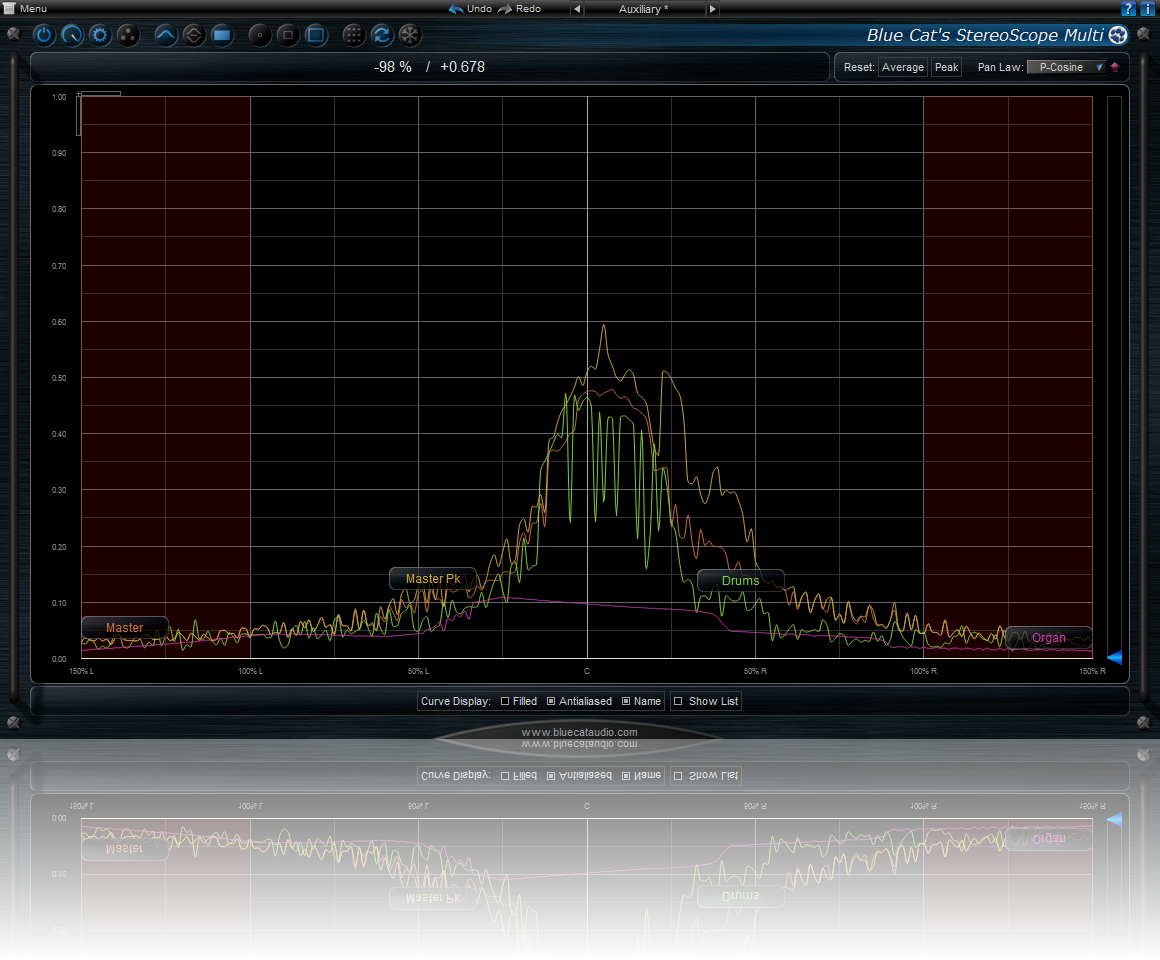Disable the Antialiased checkbox
The height and width of the screenshot is (960, 1160).
click(552, 701)
